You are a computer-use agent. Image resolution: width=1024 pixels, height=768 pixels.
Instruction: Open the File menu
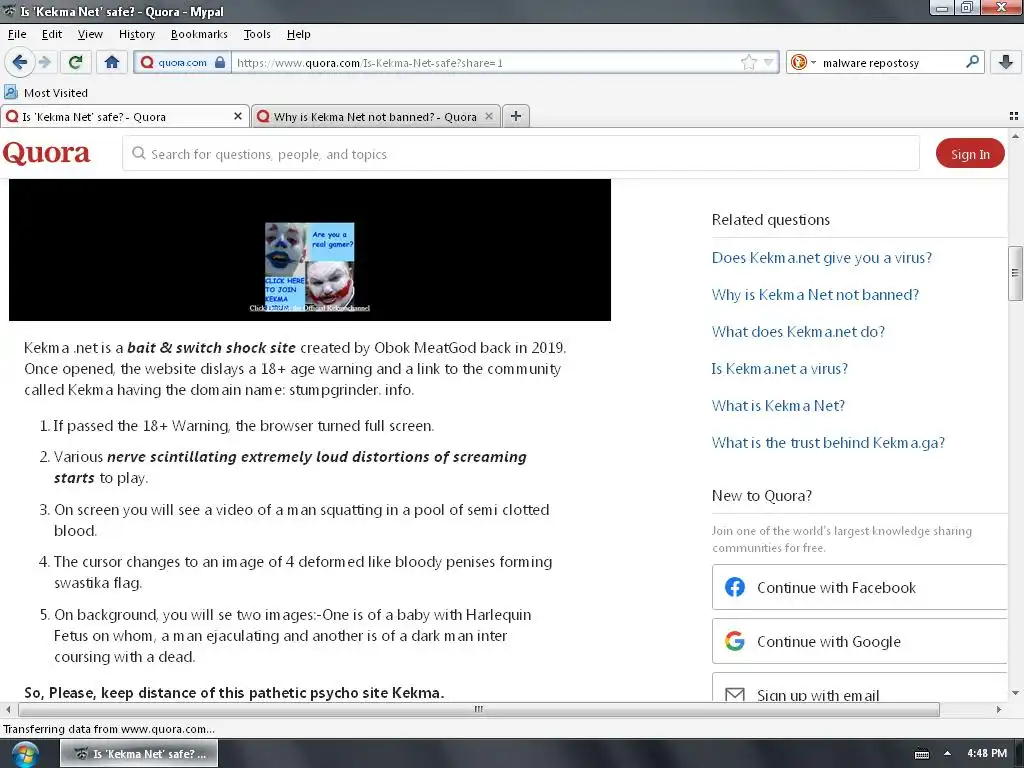pyautogui.click(x=17, y=34)
